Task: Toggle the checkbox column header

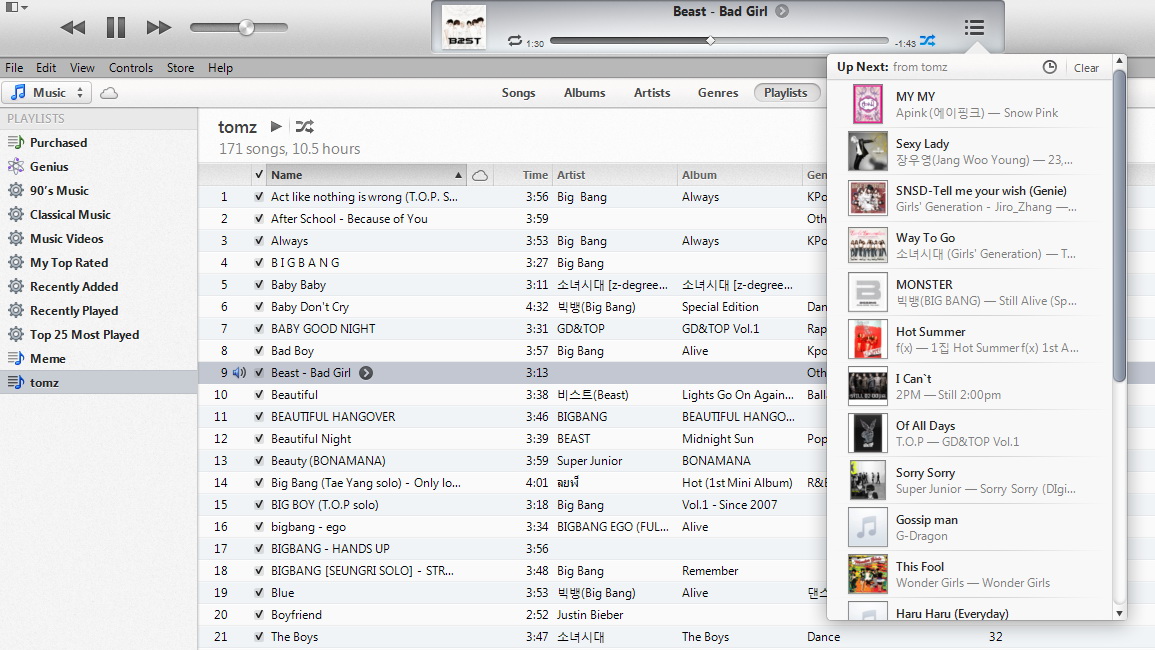Action: coord(259,175)
